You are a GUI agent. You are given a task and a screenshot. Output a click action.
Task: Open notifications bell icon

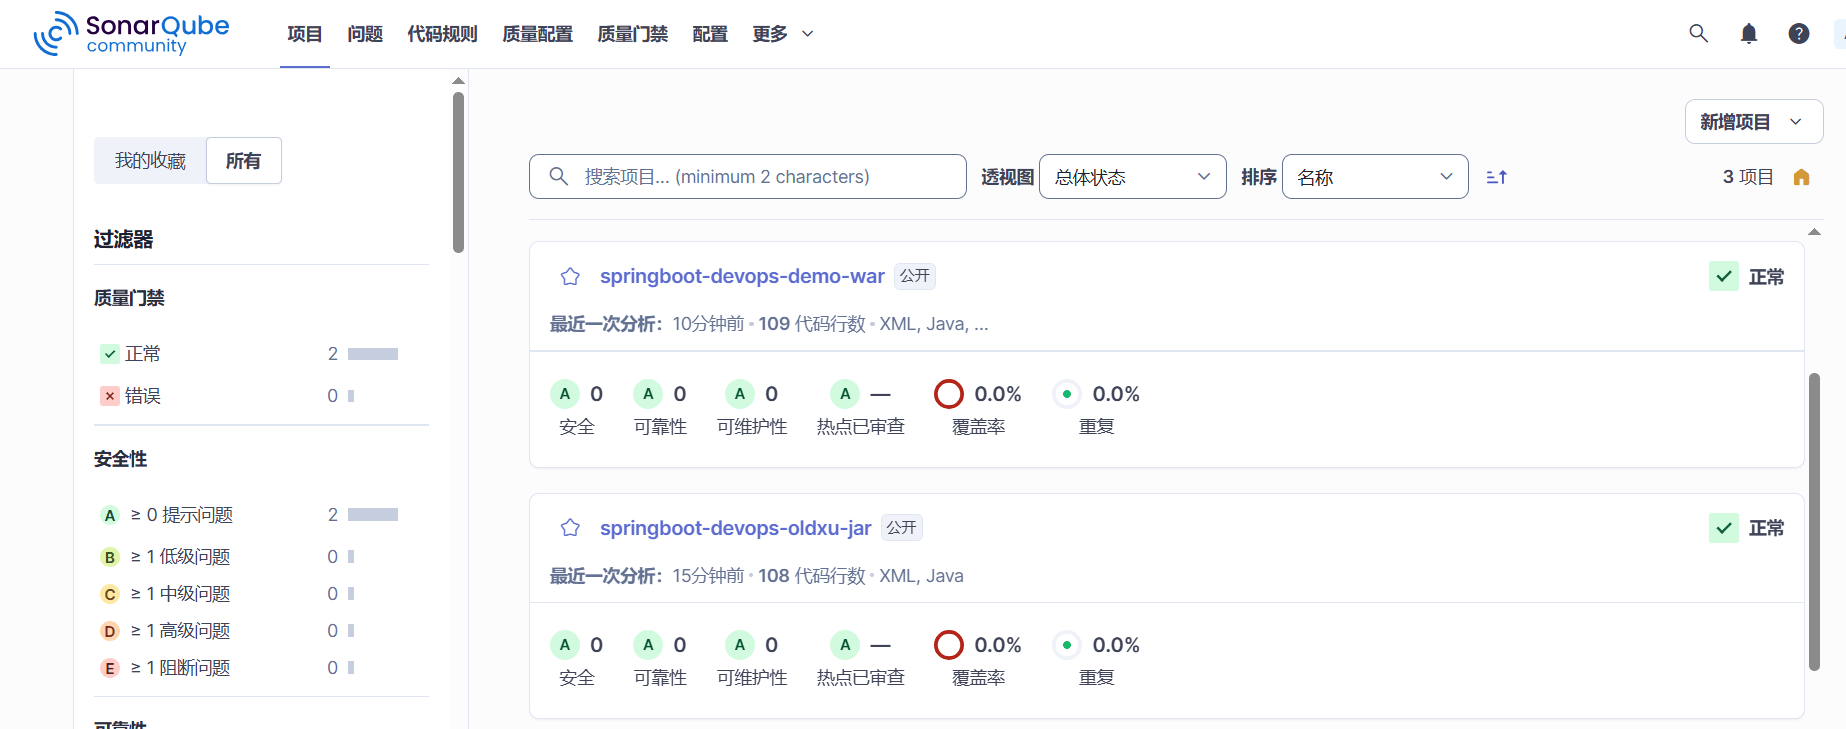click(x=1748, y=34)
